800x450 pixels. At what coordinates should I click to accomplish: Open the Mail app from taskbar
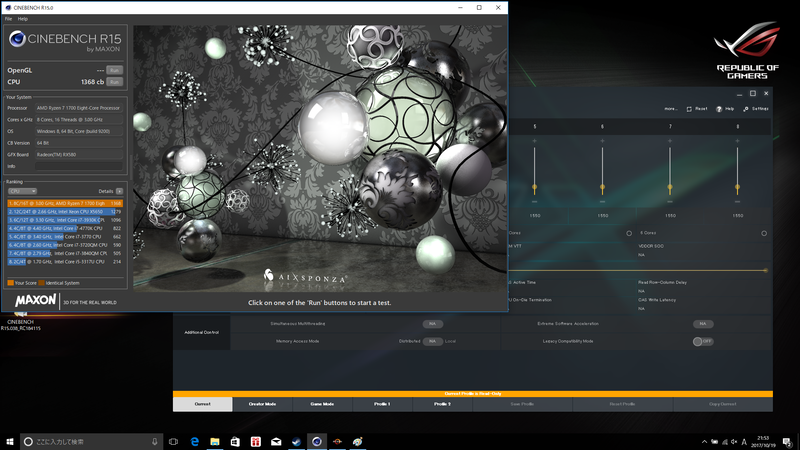coord(276,442)
